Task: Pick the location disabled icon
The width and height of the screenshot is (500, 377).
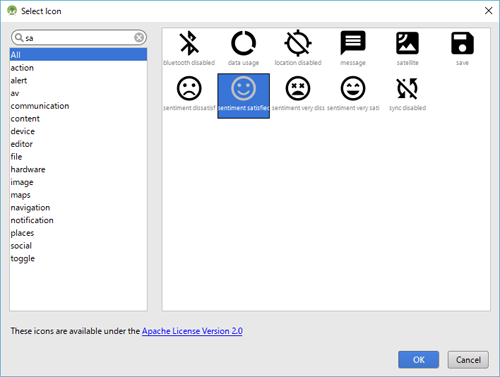Action: tap(298, 43)
